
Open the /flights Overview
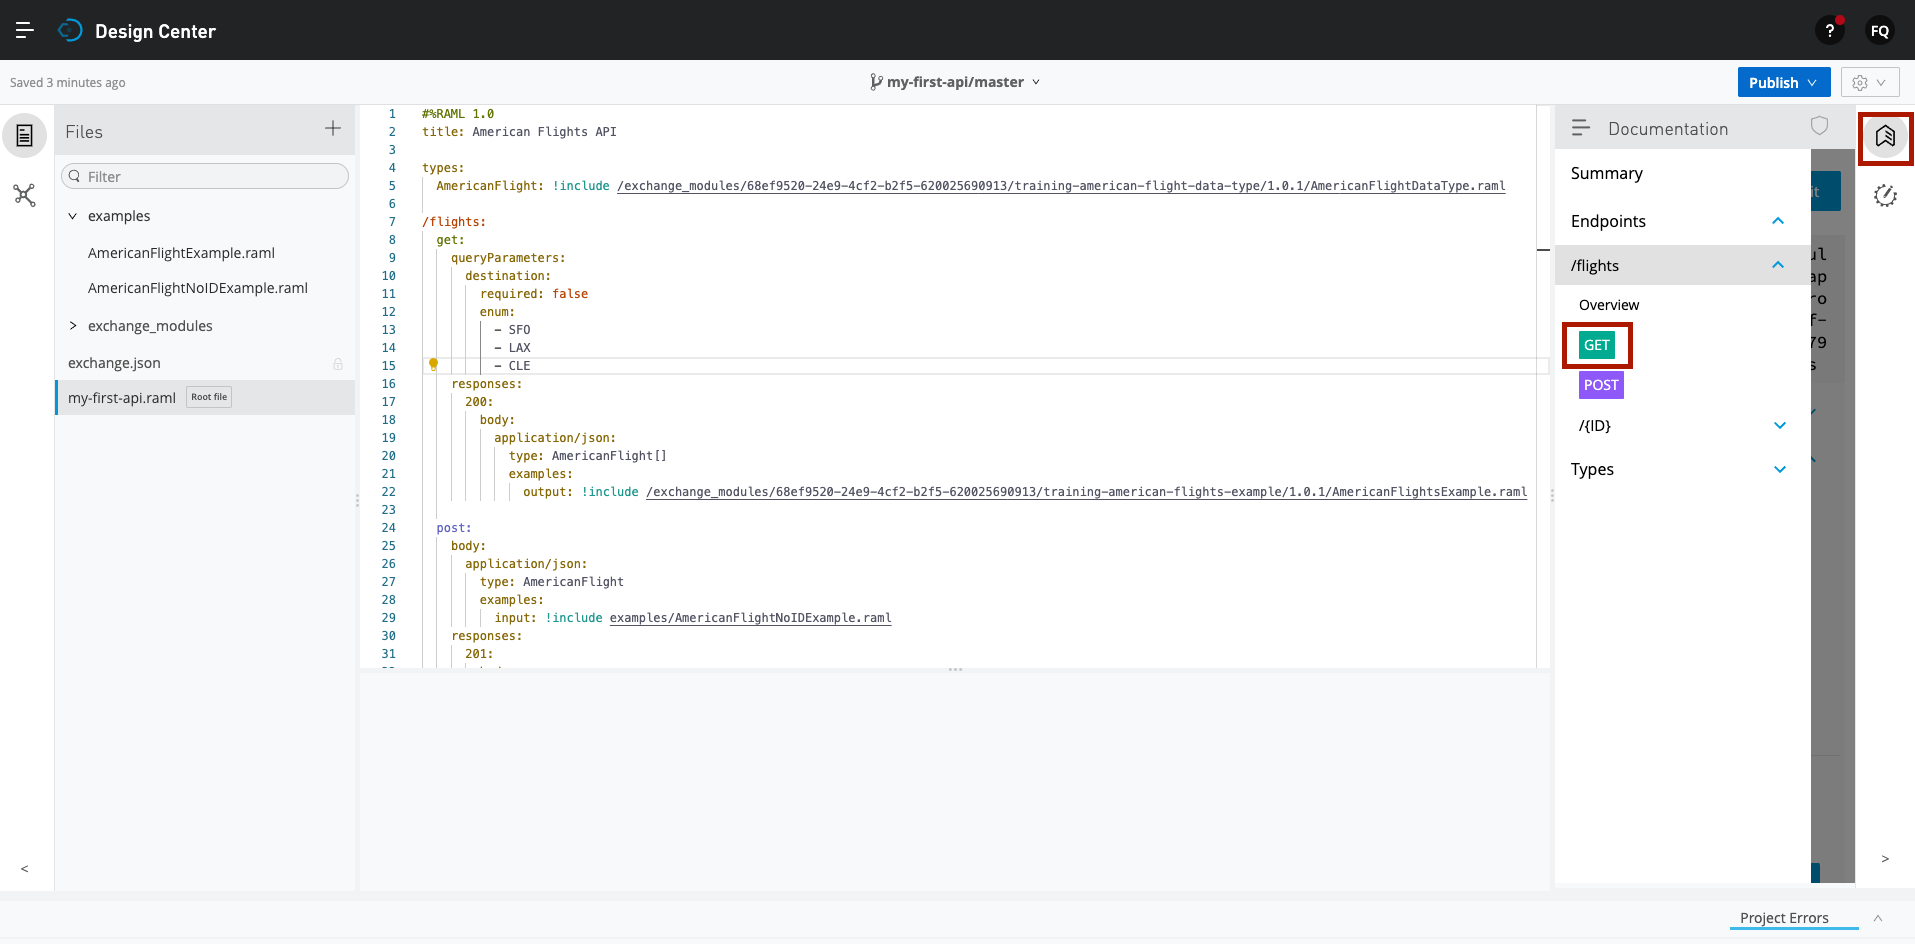tap(1608, 305)
